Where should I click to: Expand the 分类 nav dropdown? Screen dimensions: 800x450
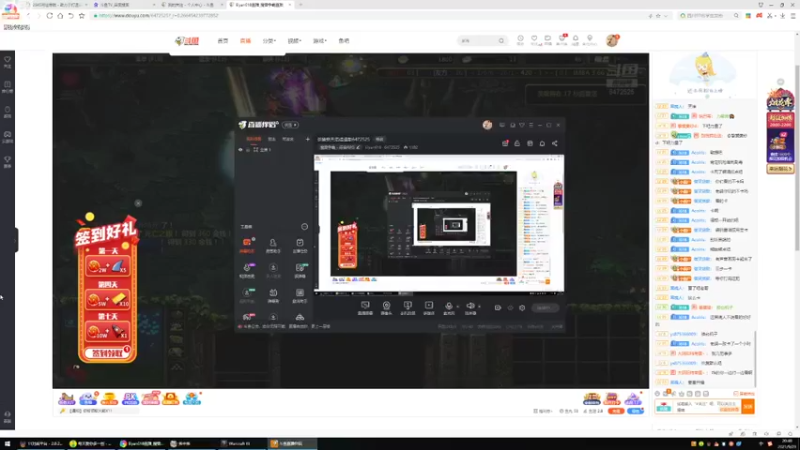tap(269, 41)
